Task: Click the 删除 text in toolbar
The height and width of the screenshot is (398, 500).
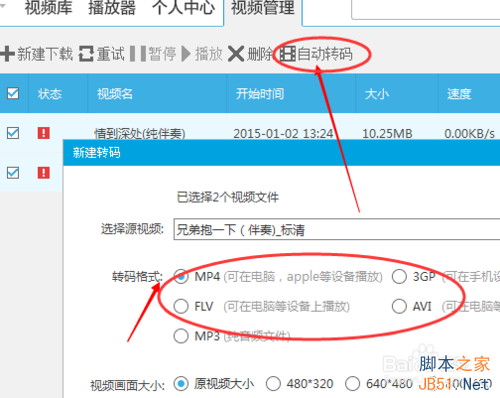Action: point(260,54)
